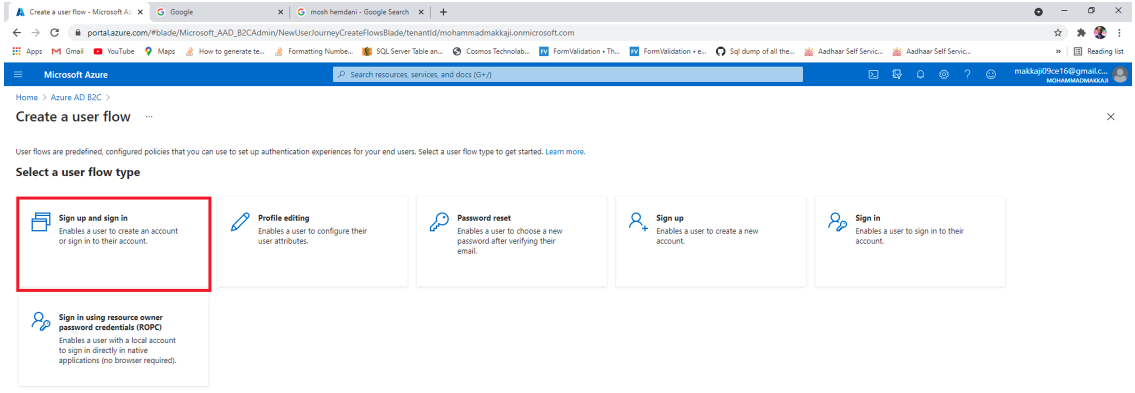The width and height of the screenshot is (1135, 393).
Task: Open the Chrome extensions puzzle icon
Action: coord(1081,33)
